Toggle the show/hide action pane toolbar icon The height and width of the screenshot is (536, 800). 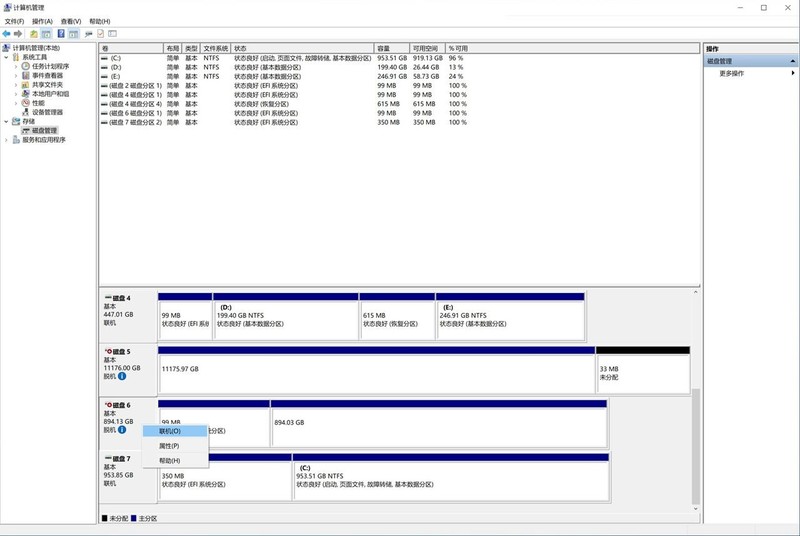[x=74, y=34]
